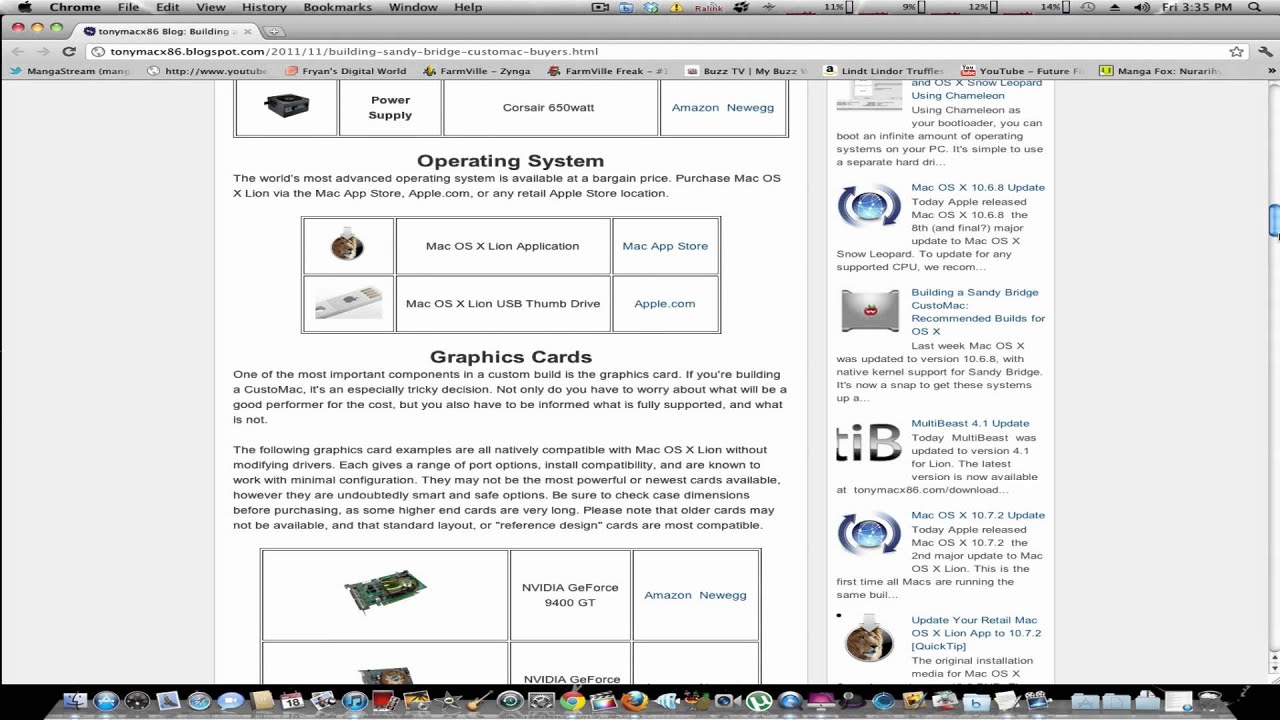Image resolution: width=1280 pixels, height=720 pixels.
Task: Open the Mac OS X 10.6.8 Update post
Action: [978, 187]
